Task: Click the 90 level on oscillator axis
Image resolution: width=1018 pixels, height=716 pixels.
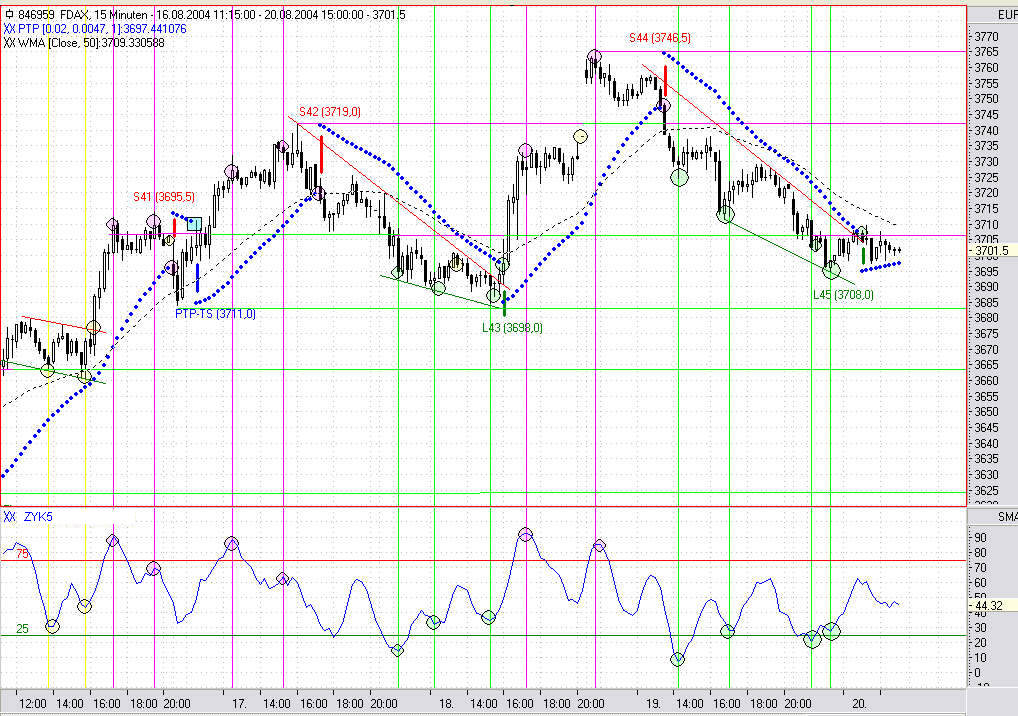Action: pyautogui.click(x=980, y=537)
